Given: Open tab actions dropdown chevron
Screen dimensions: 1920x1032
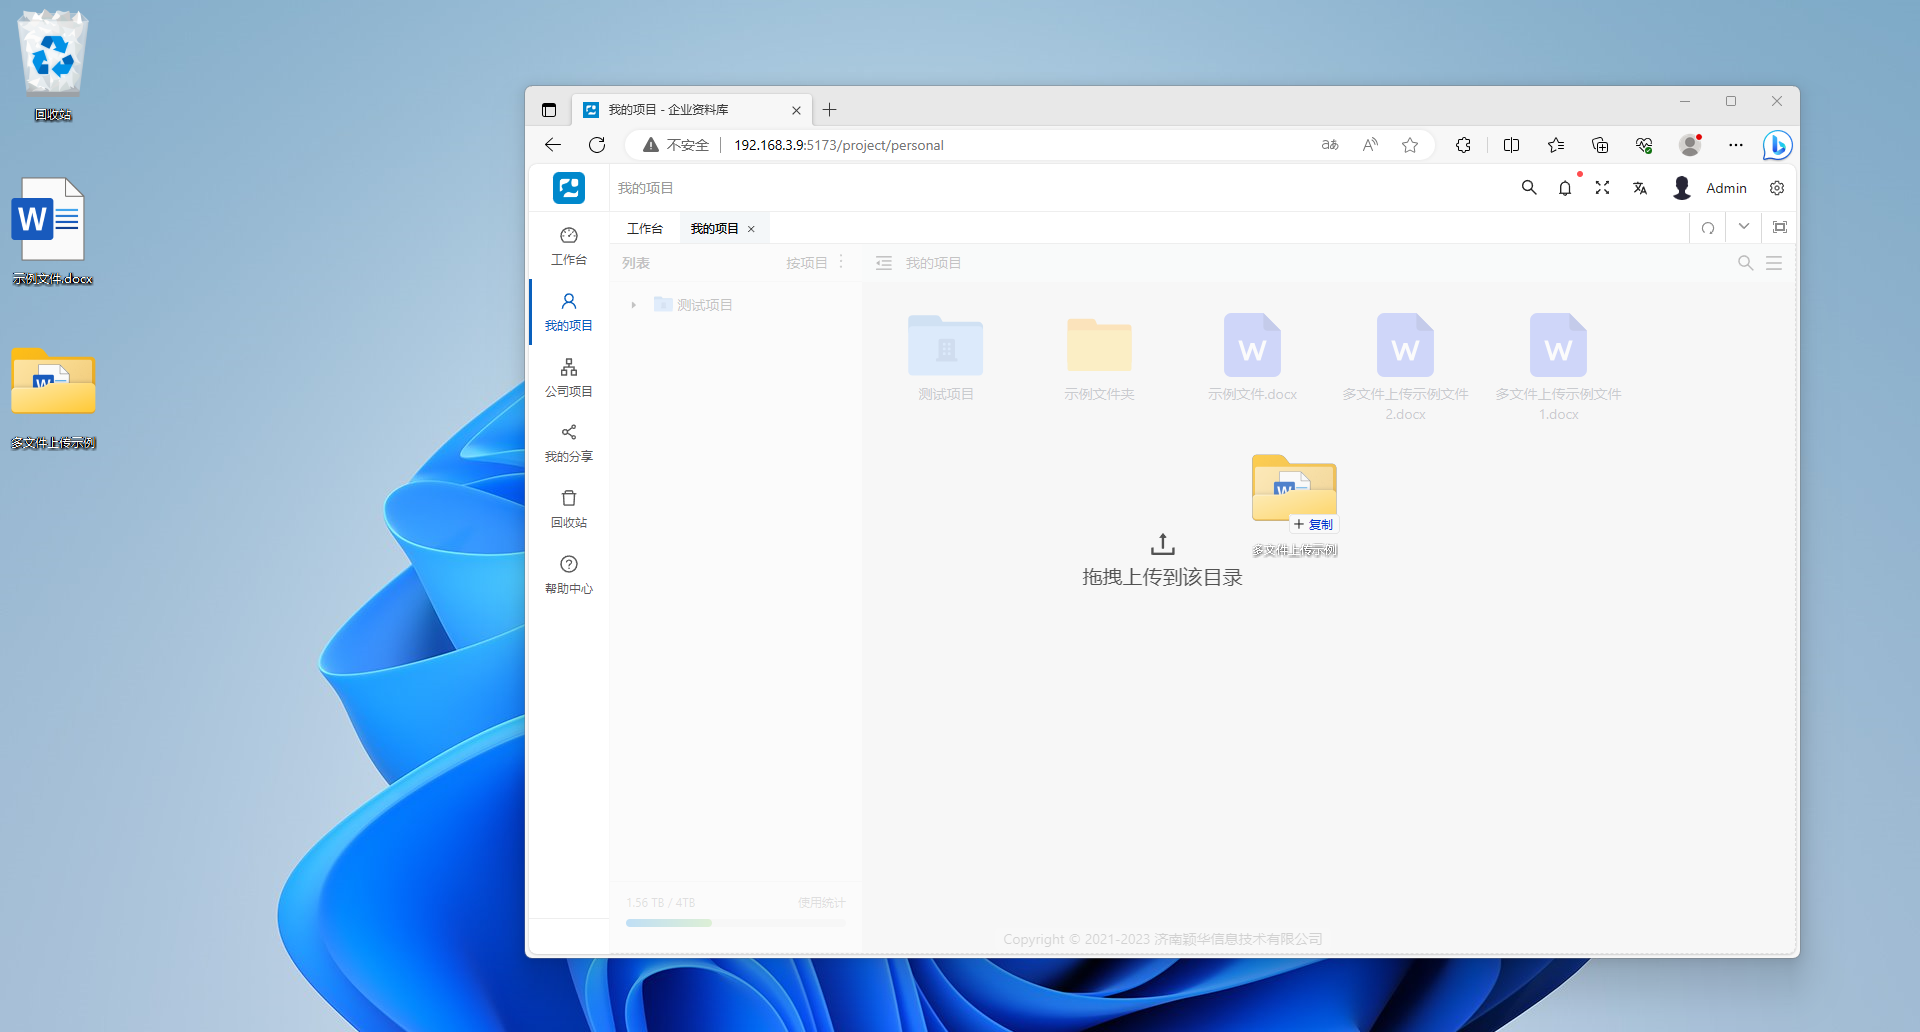Looking at the screenshot, I should [1744, 227].
